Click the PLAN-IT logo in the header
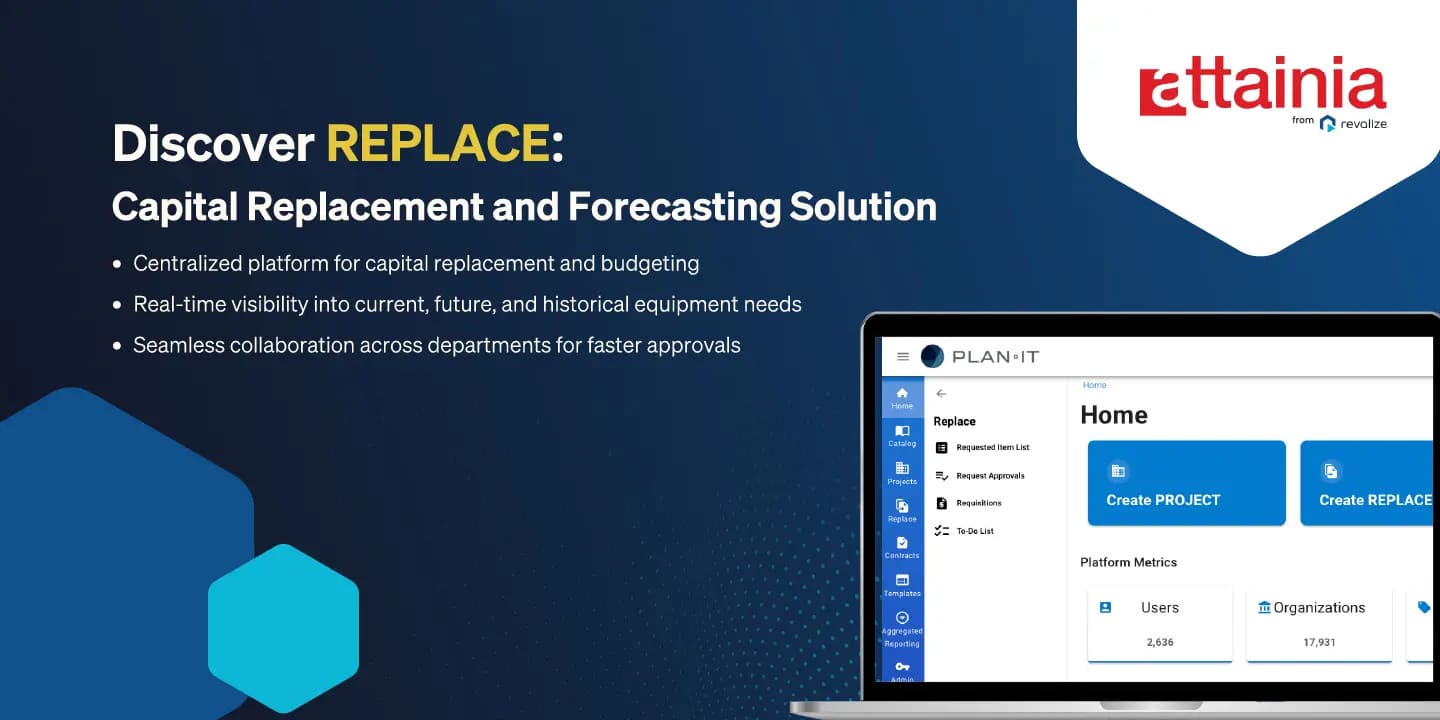 click(979, 356)
